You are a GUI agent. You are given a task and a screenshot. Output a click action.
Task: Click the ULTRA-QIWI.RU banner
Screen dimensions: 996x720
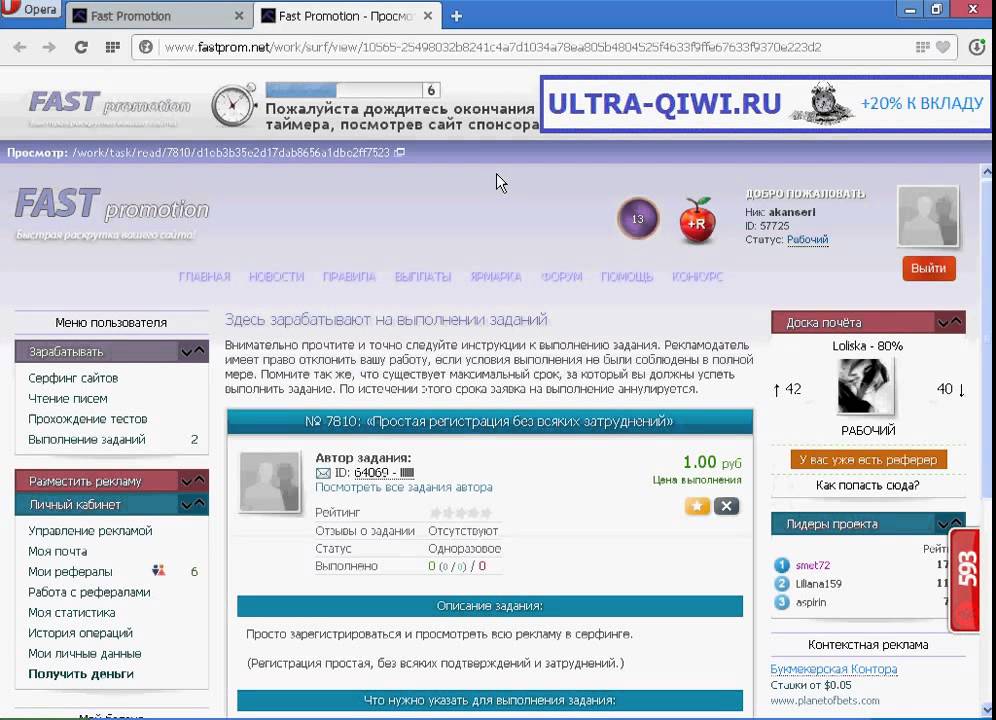tap(765, 104)
